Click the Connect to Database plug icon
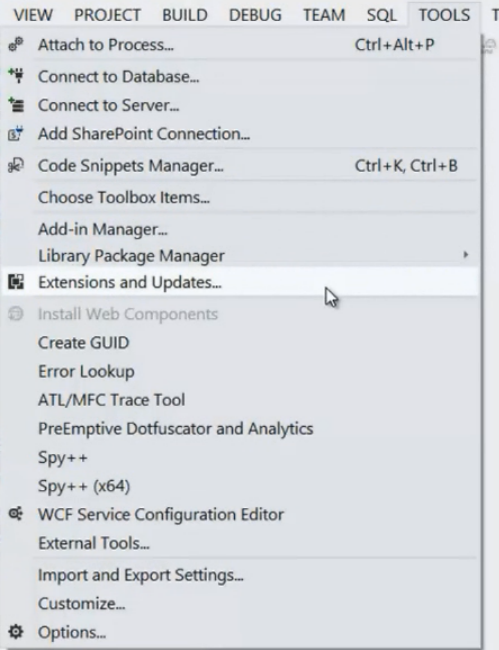Viewport: 499px width, 650px height. [x=16, y=76]
